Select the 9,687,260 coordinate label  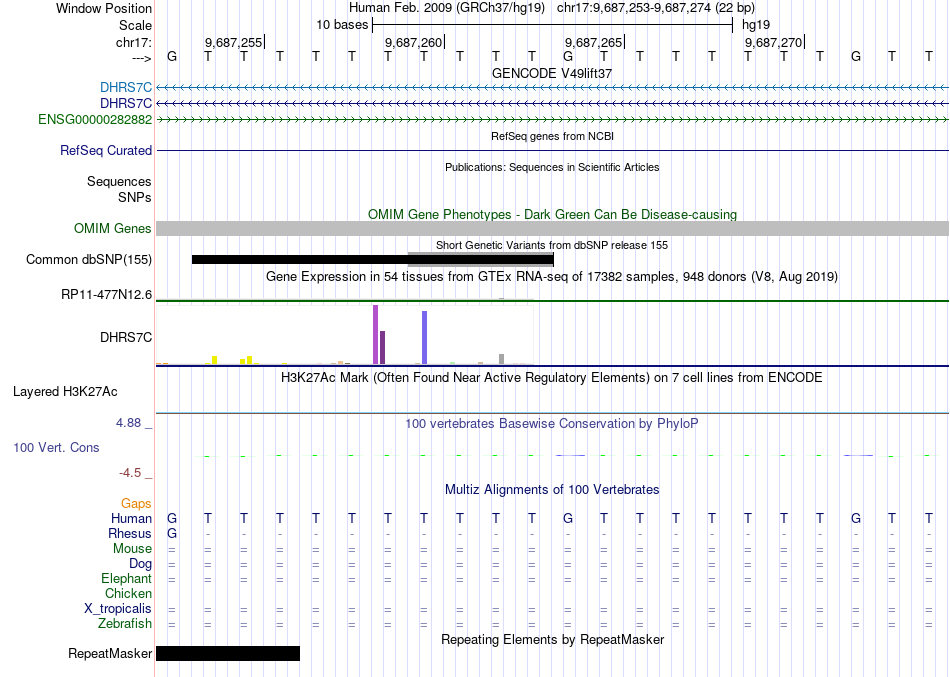tap(413, 42)
